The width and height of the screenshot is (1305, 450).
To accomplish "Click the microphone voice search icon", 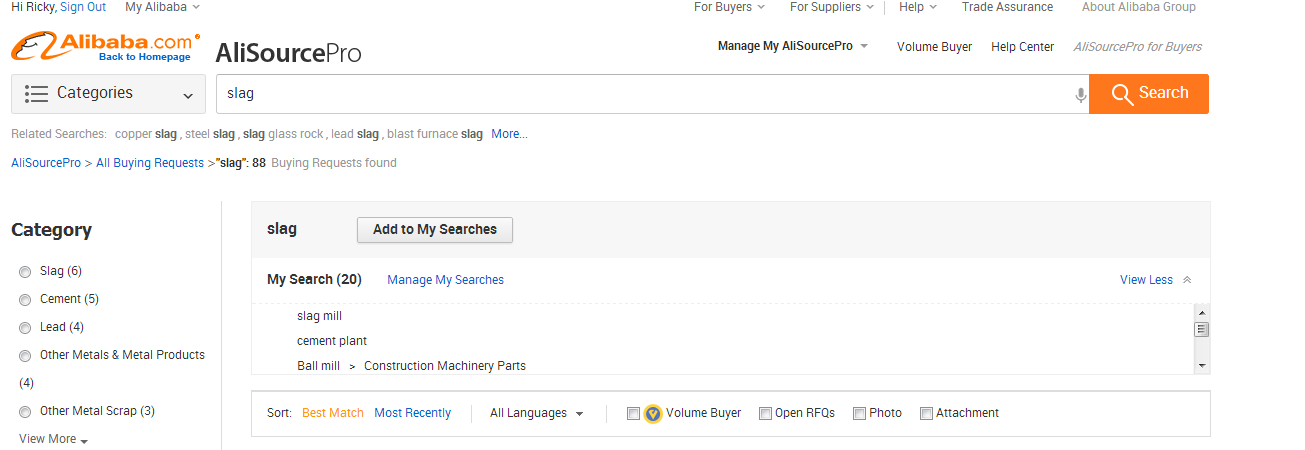I will click(x=1080, y=95).
